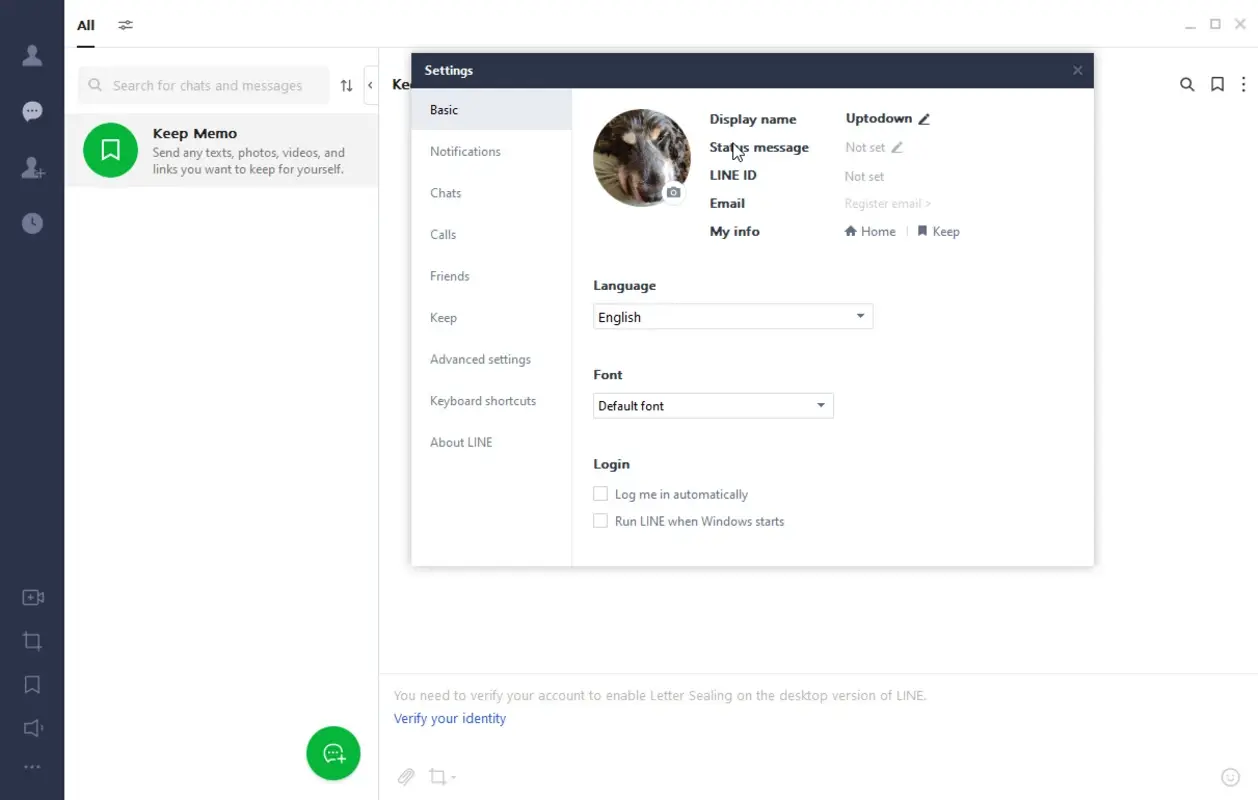Viewport: 1258px width, 800px height.
Task: Click the camera icon on the profile photo
Action: point(674,192)
